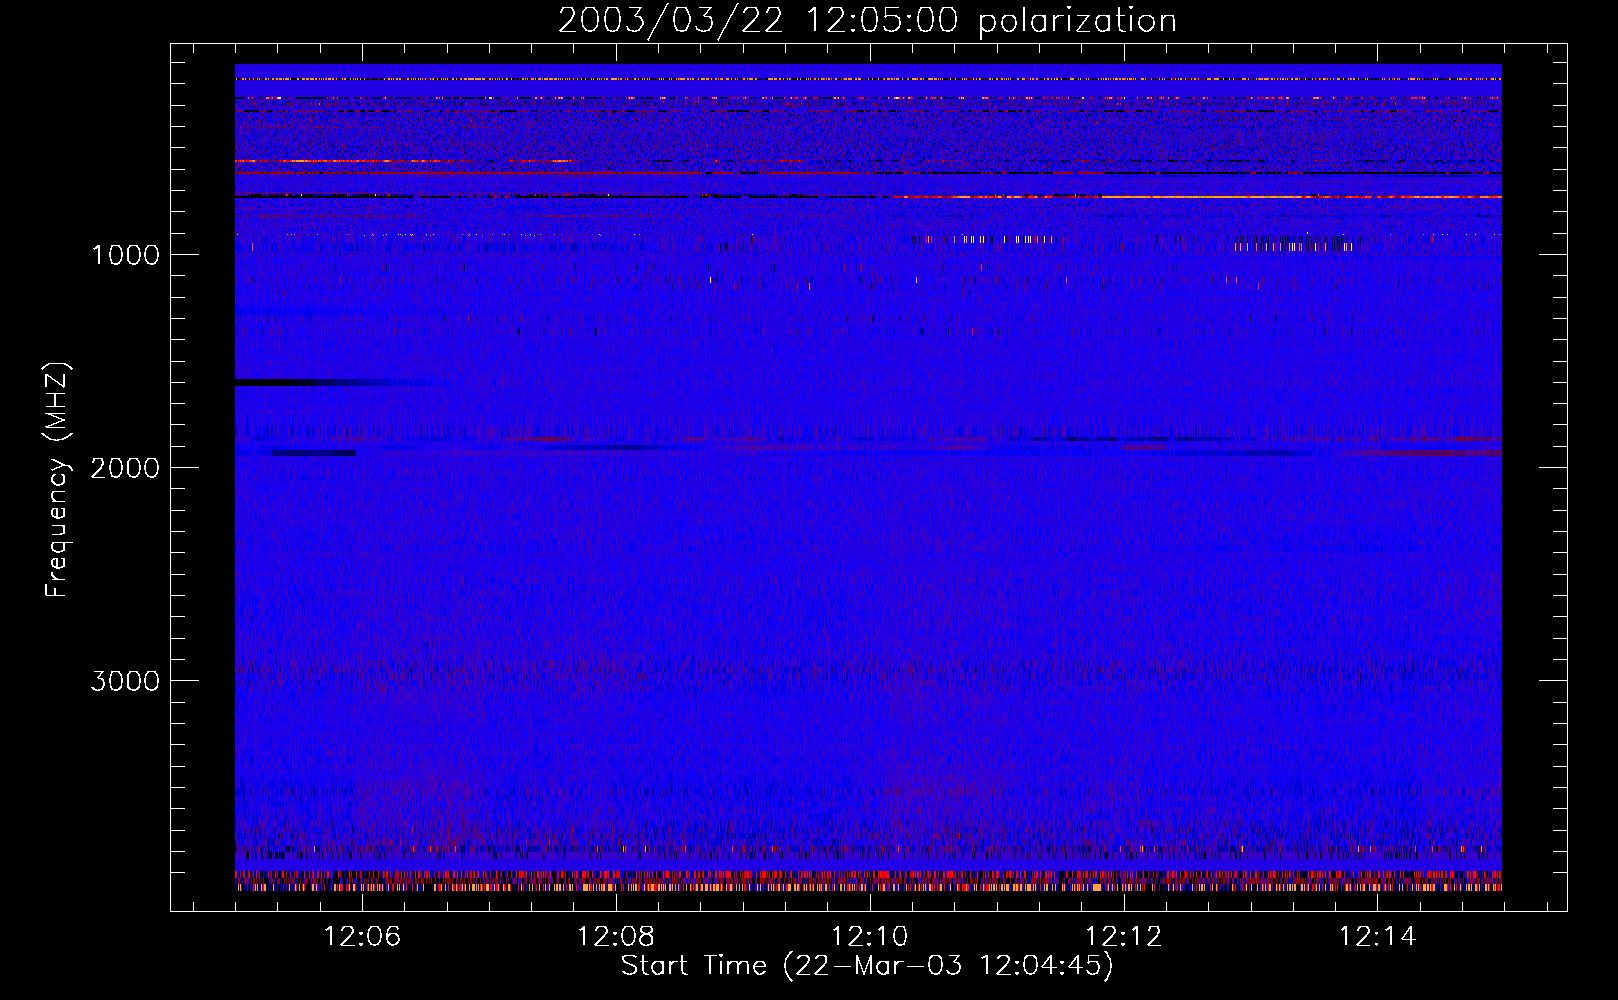Click the 3000 frequency tick label
1618x1000 pixels.
coord(126,681)
